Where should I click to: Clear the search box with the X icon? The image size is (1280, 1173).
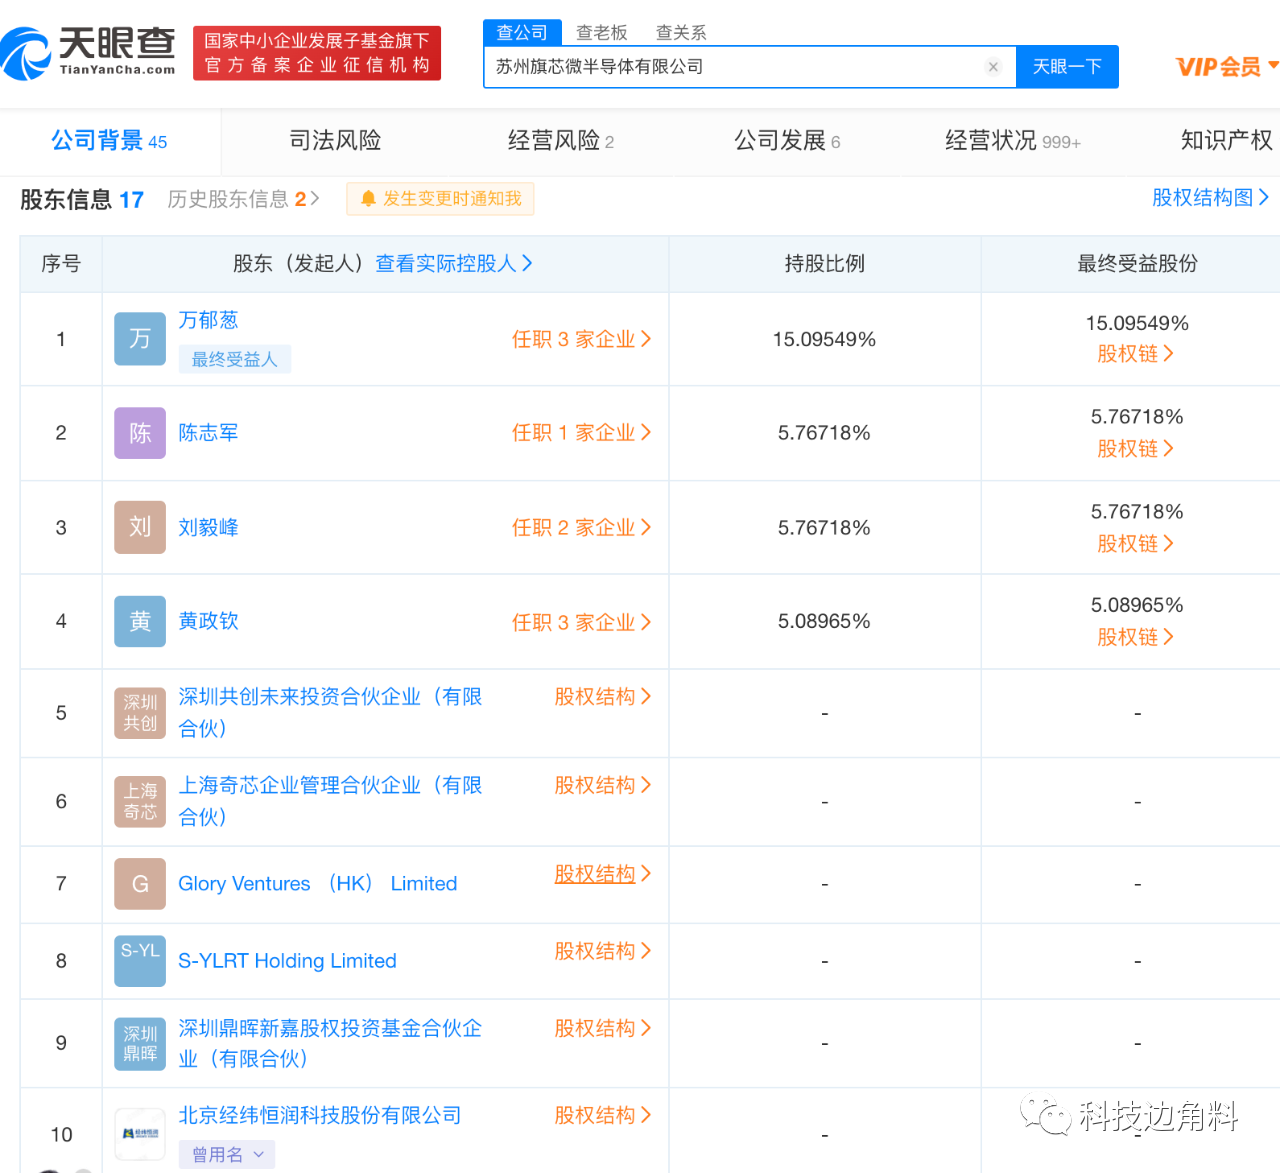993,67
